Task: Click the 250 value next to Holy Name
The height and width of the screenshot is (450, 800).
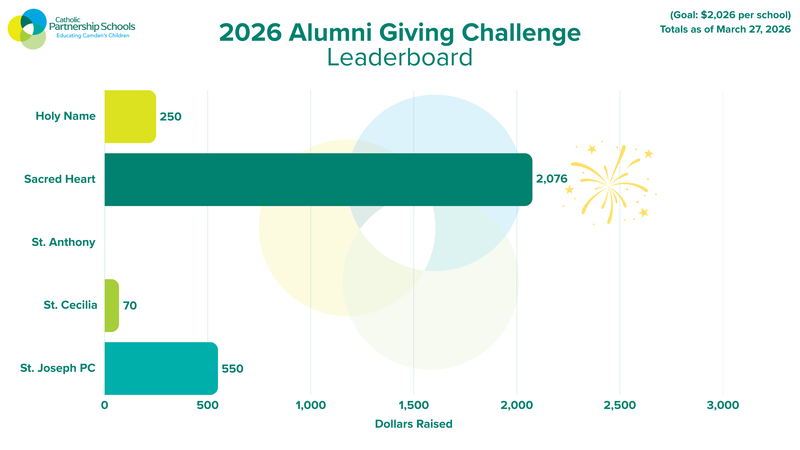Action: point(170,117)
